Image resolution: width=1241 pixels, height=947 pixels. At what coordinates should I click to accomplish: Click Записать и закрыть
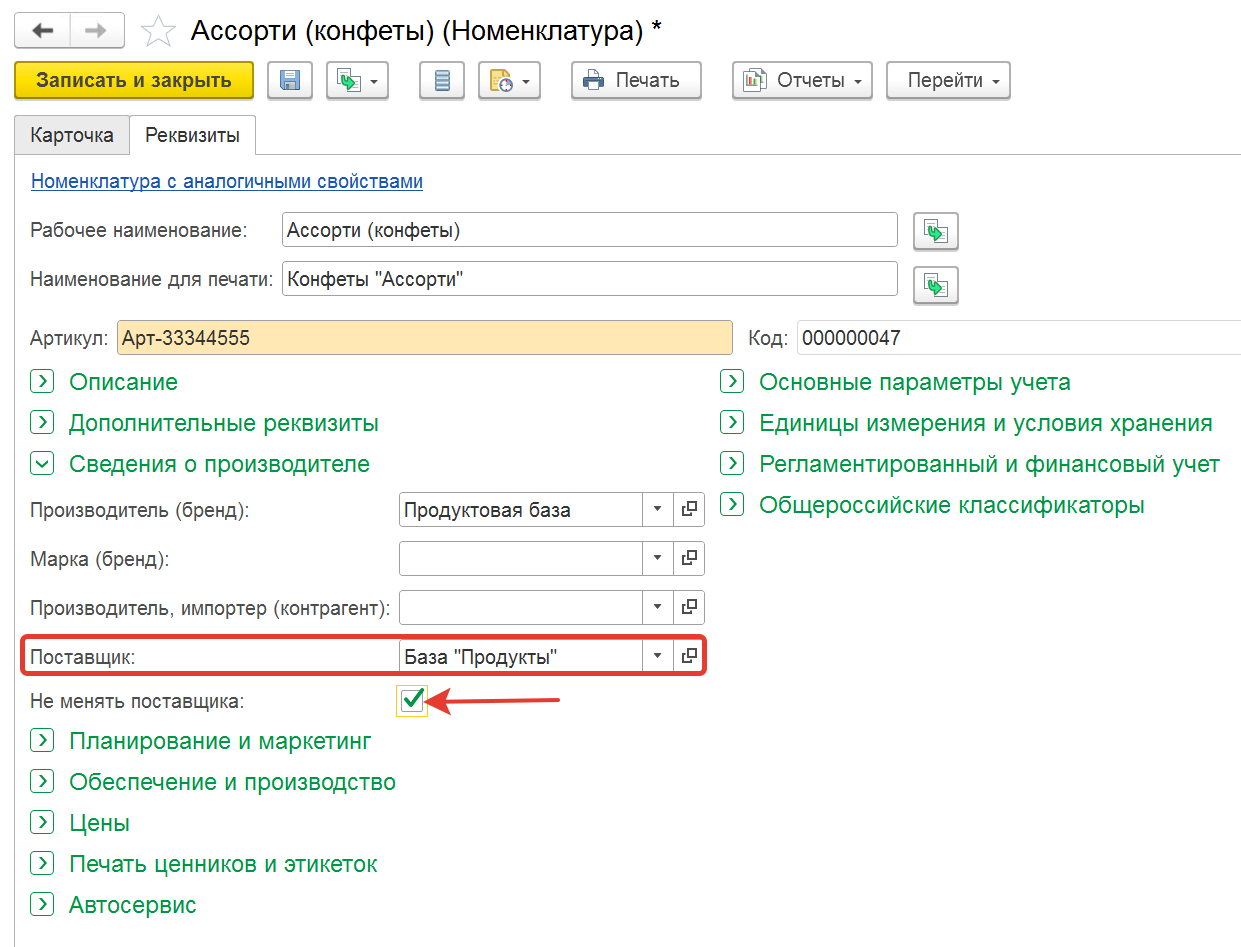coord(134,81)
